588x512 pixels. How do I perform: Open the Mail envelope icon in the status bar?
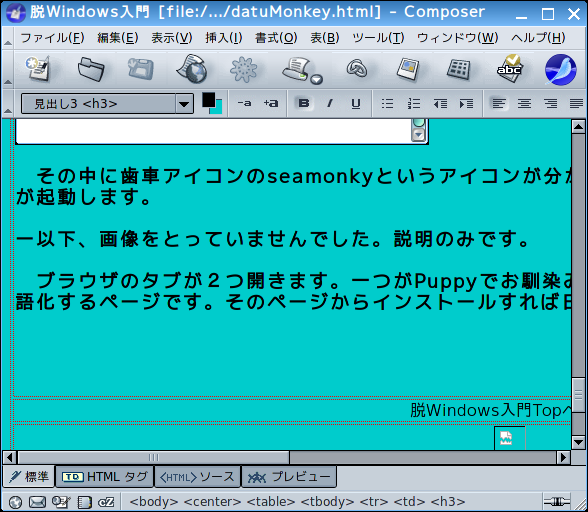pyautogui.click(x=38, y=502)
